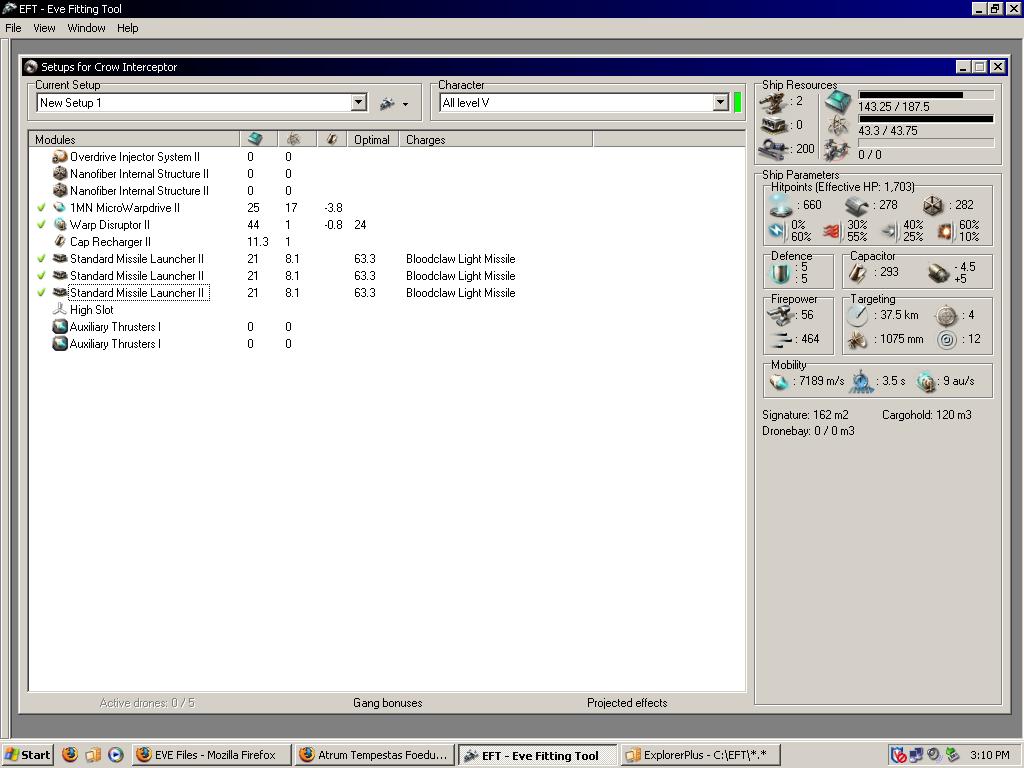Click the max velocity icon showing 7189 m/s
The width and height of the screenshot is (1024, 768).
[x=778, y=381]
